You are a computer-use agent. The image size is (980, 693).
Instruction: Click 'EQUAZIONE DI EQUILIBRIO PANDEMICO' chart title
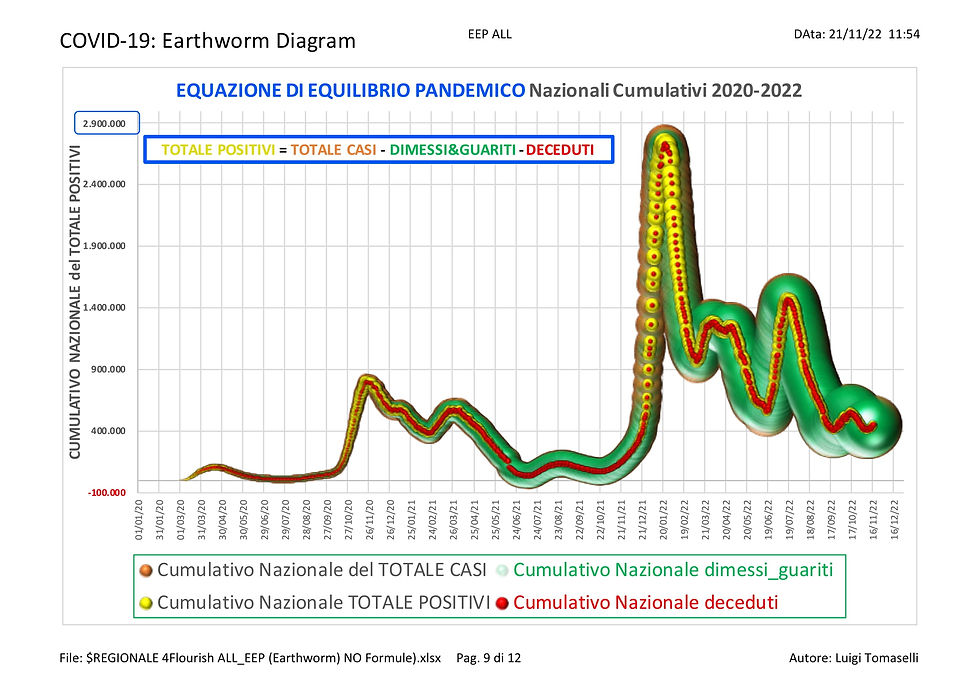350,91
